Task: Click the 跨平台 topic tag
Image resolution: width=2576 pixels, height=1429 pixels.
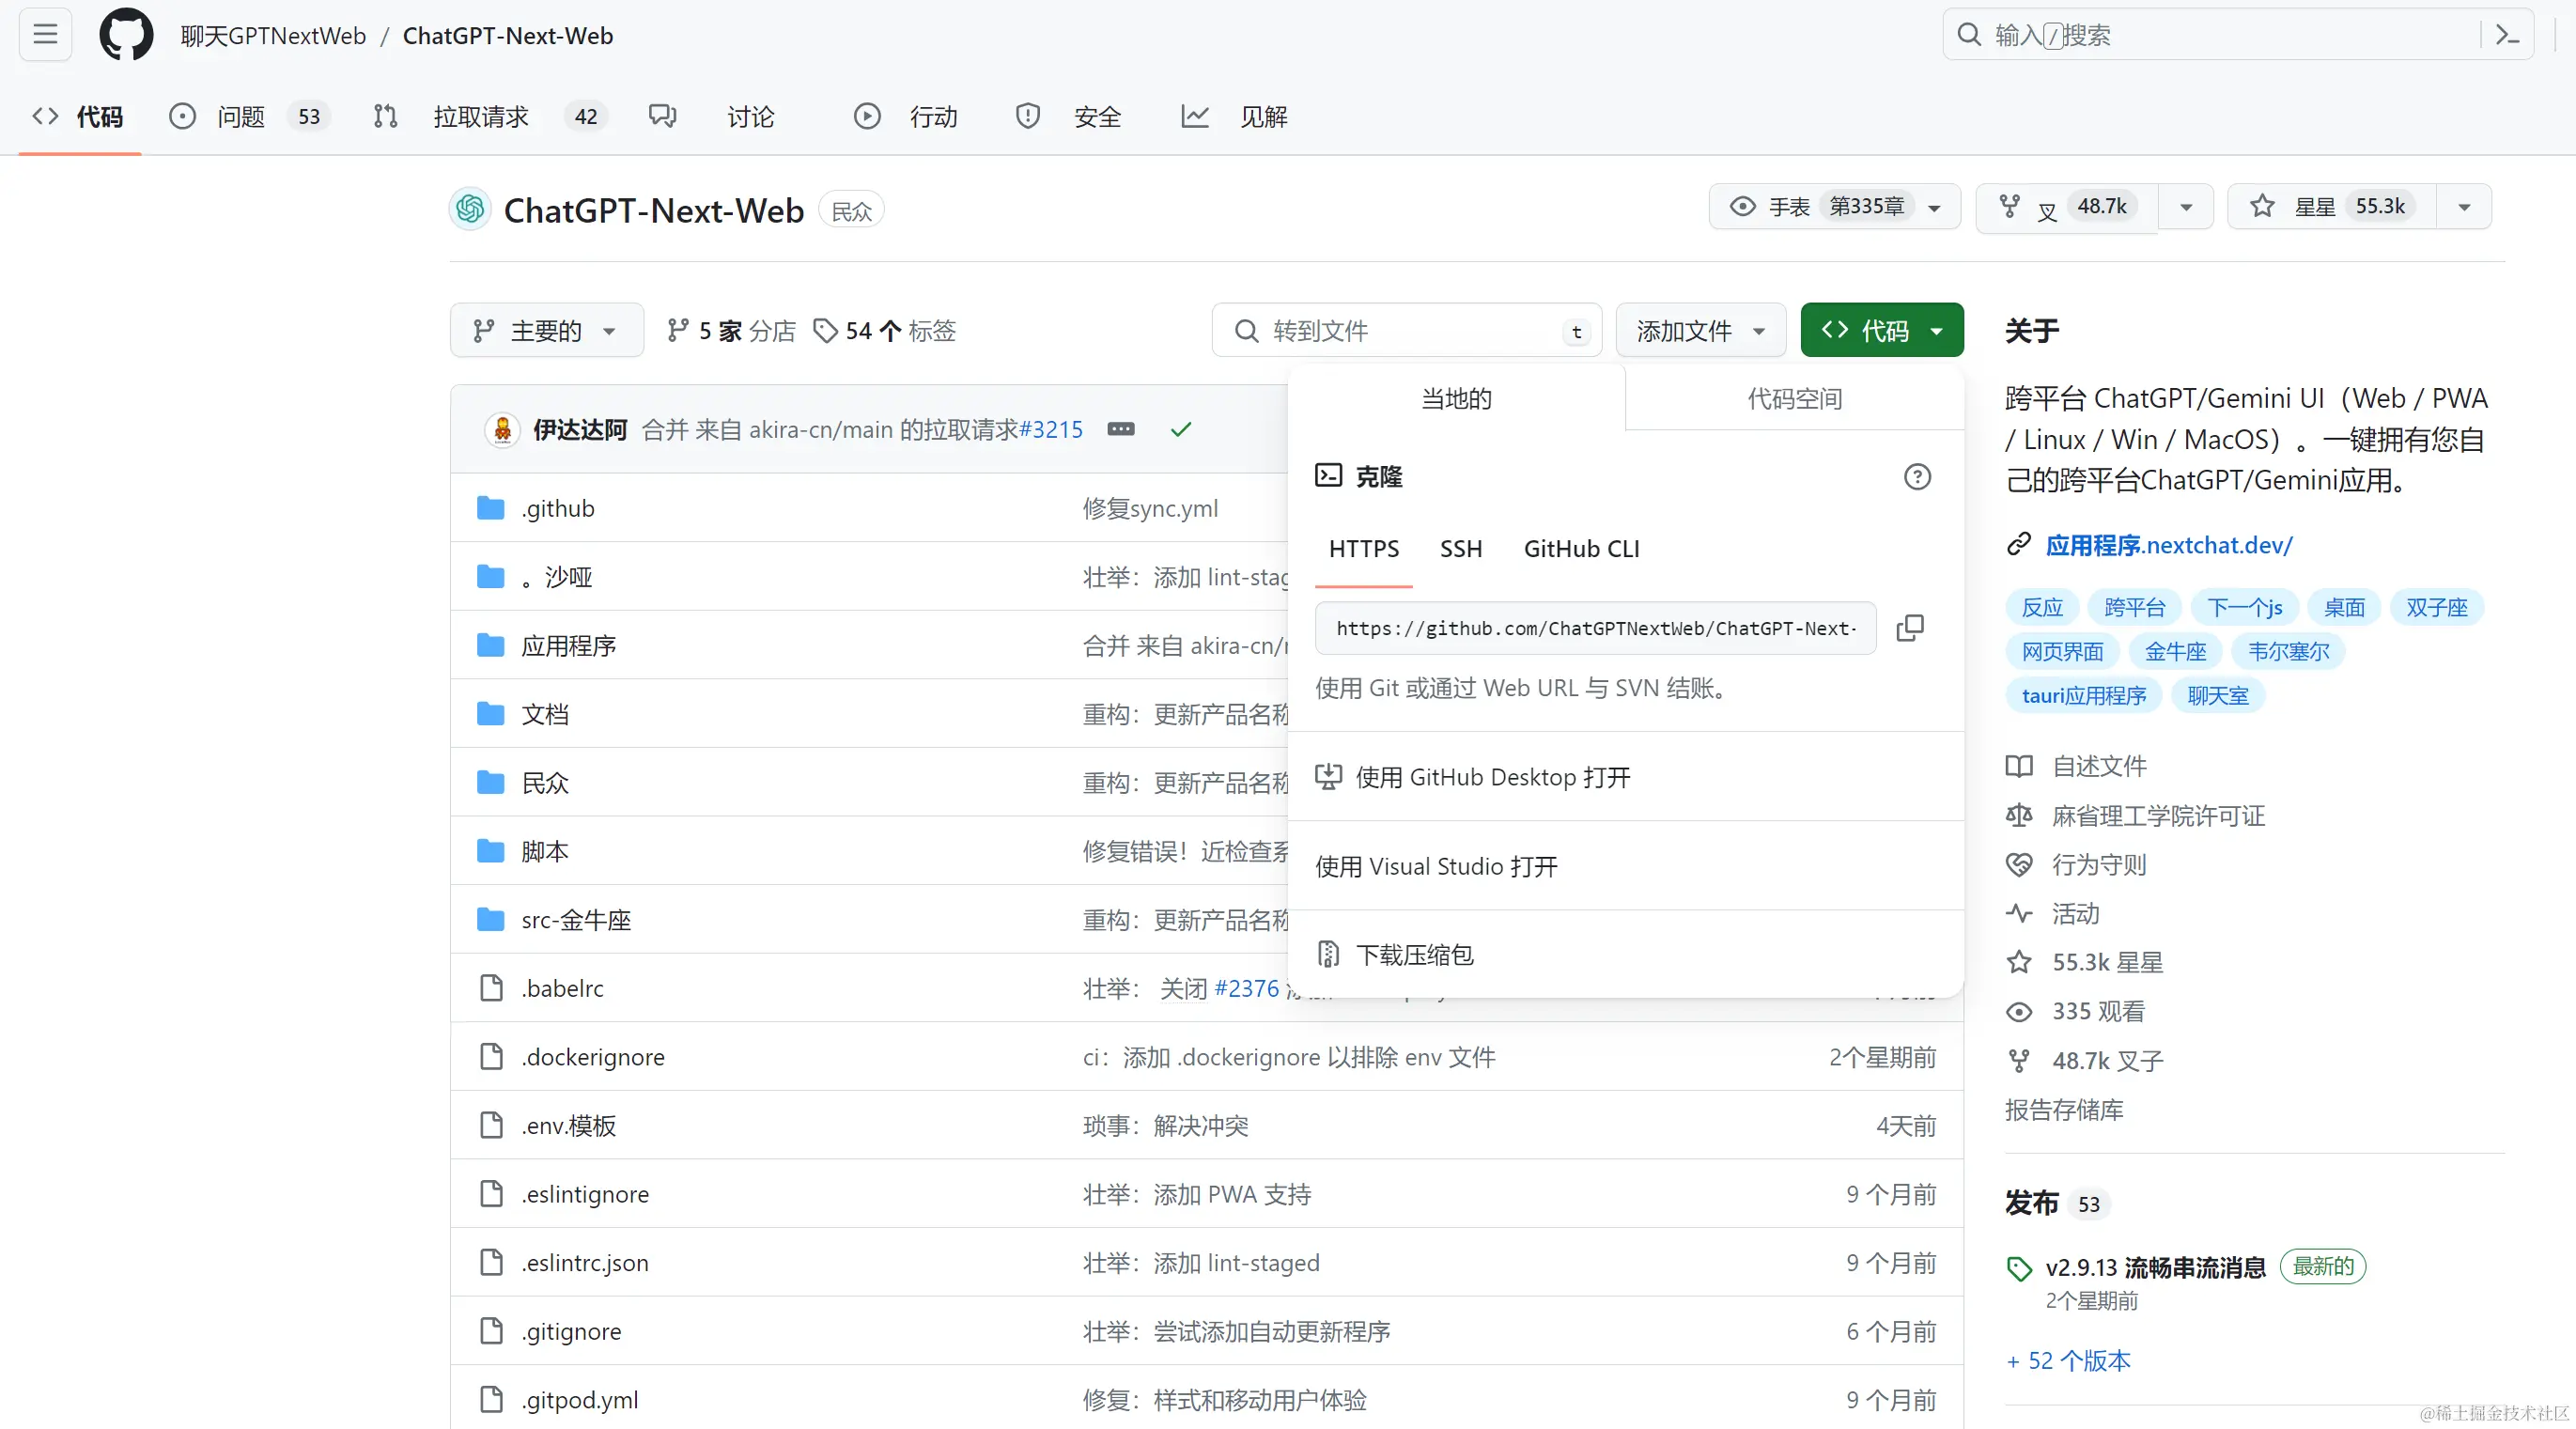Action: click(2134, 607)
